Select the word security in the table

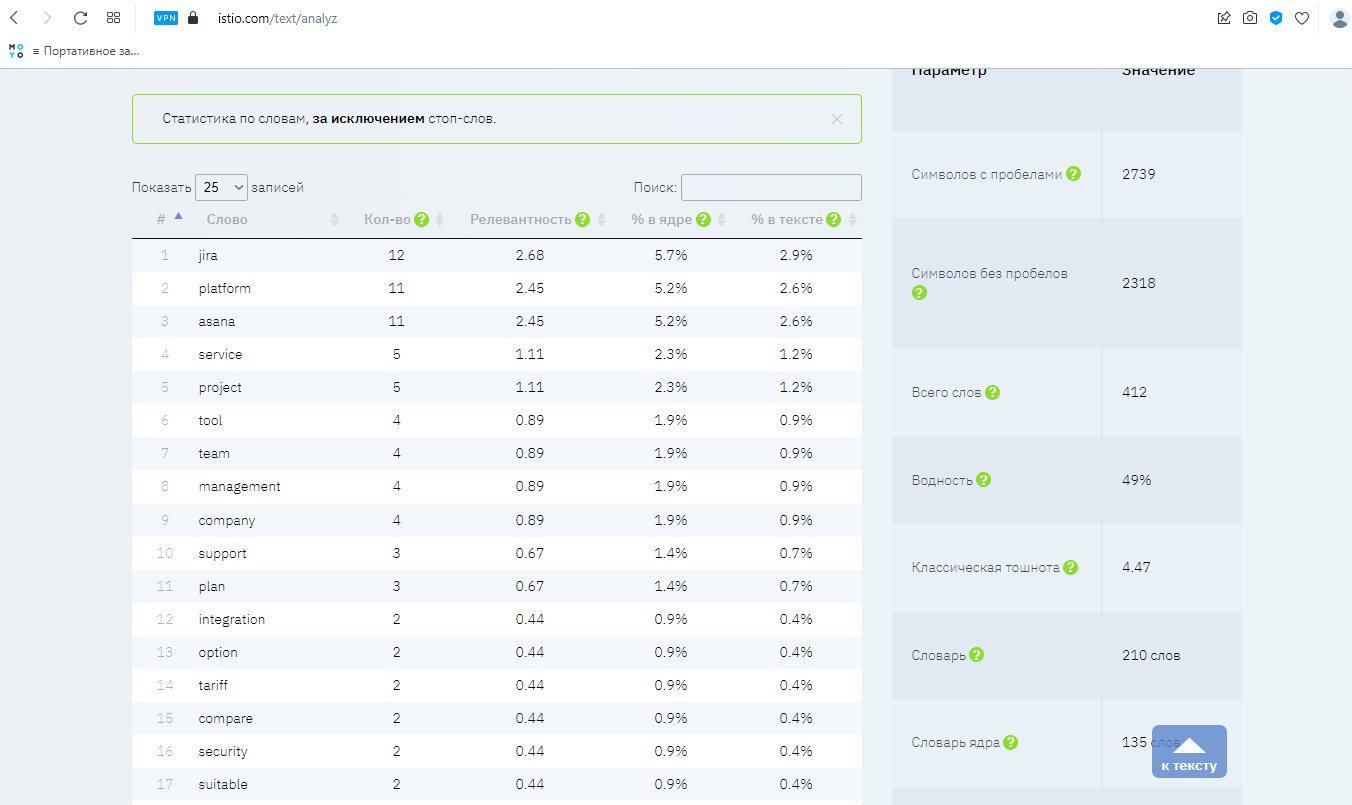coord(223,751)
